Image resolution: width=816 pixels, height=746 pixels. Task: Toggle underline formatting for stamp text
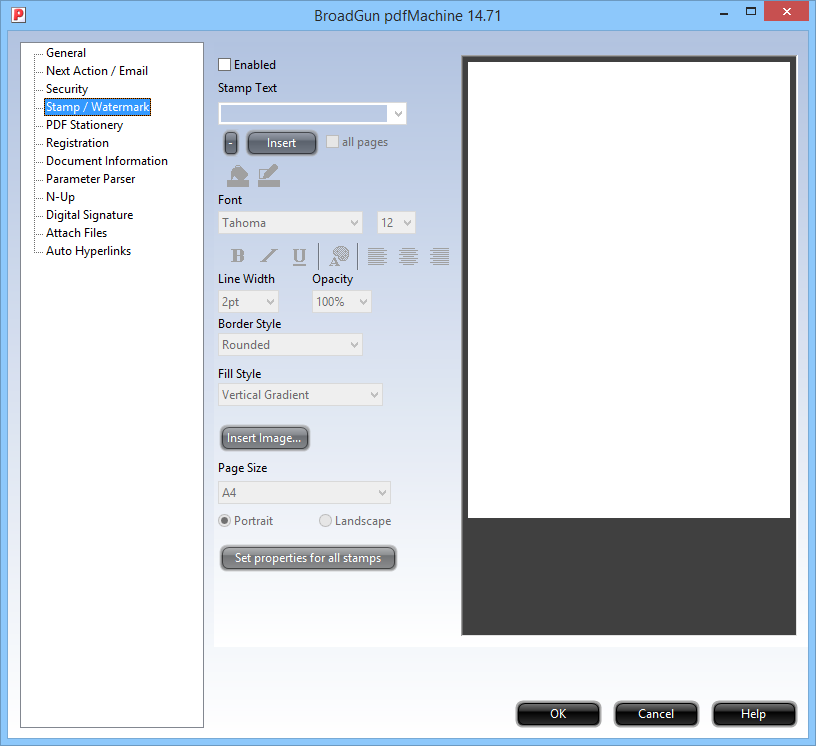tap(299, 256)
